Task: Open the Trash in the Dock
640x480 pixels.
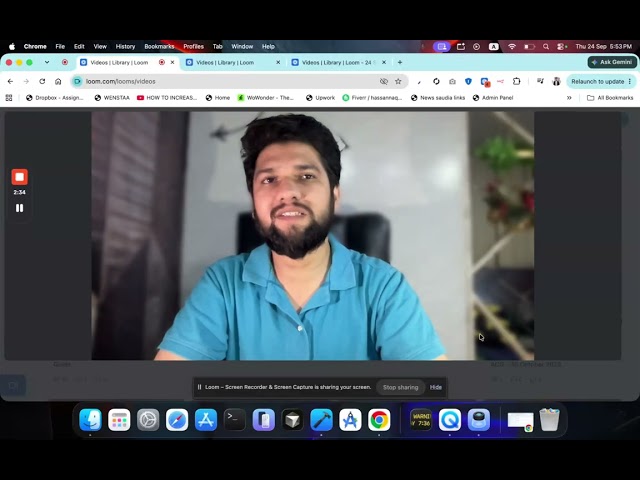Action: [549, 420]
